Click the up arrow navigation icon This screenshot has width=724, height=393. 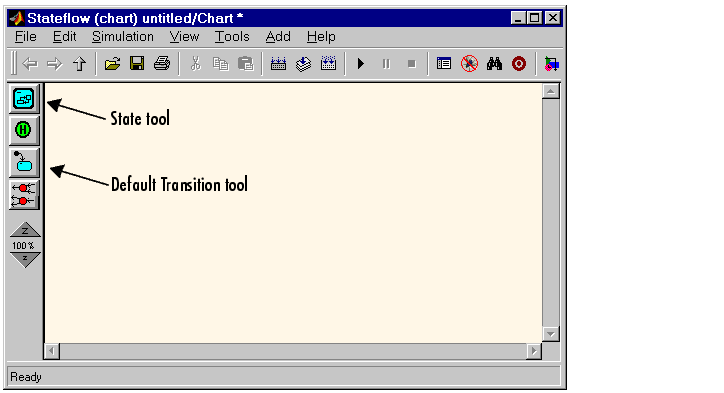pos(80,64)
